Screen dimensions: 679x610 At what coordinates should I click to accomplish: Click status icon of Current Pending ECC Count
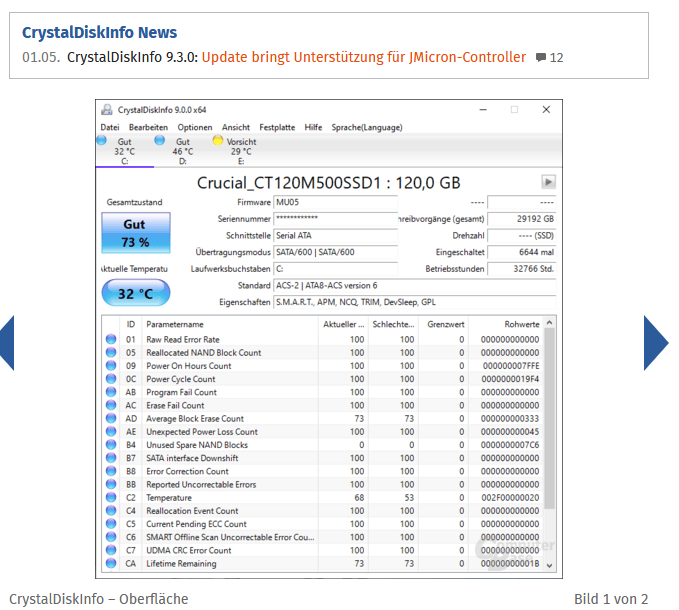click(111, 524)
